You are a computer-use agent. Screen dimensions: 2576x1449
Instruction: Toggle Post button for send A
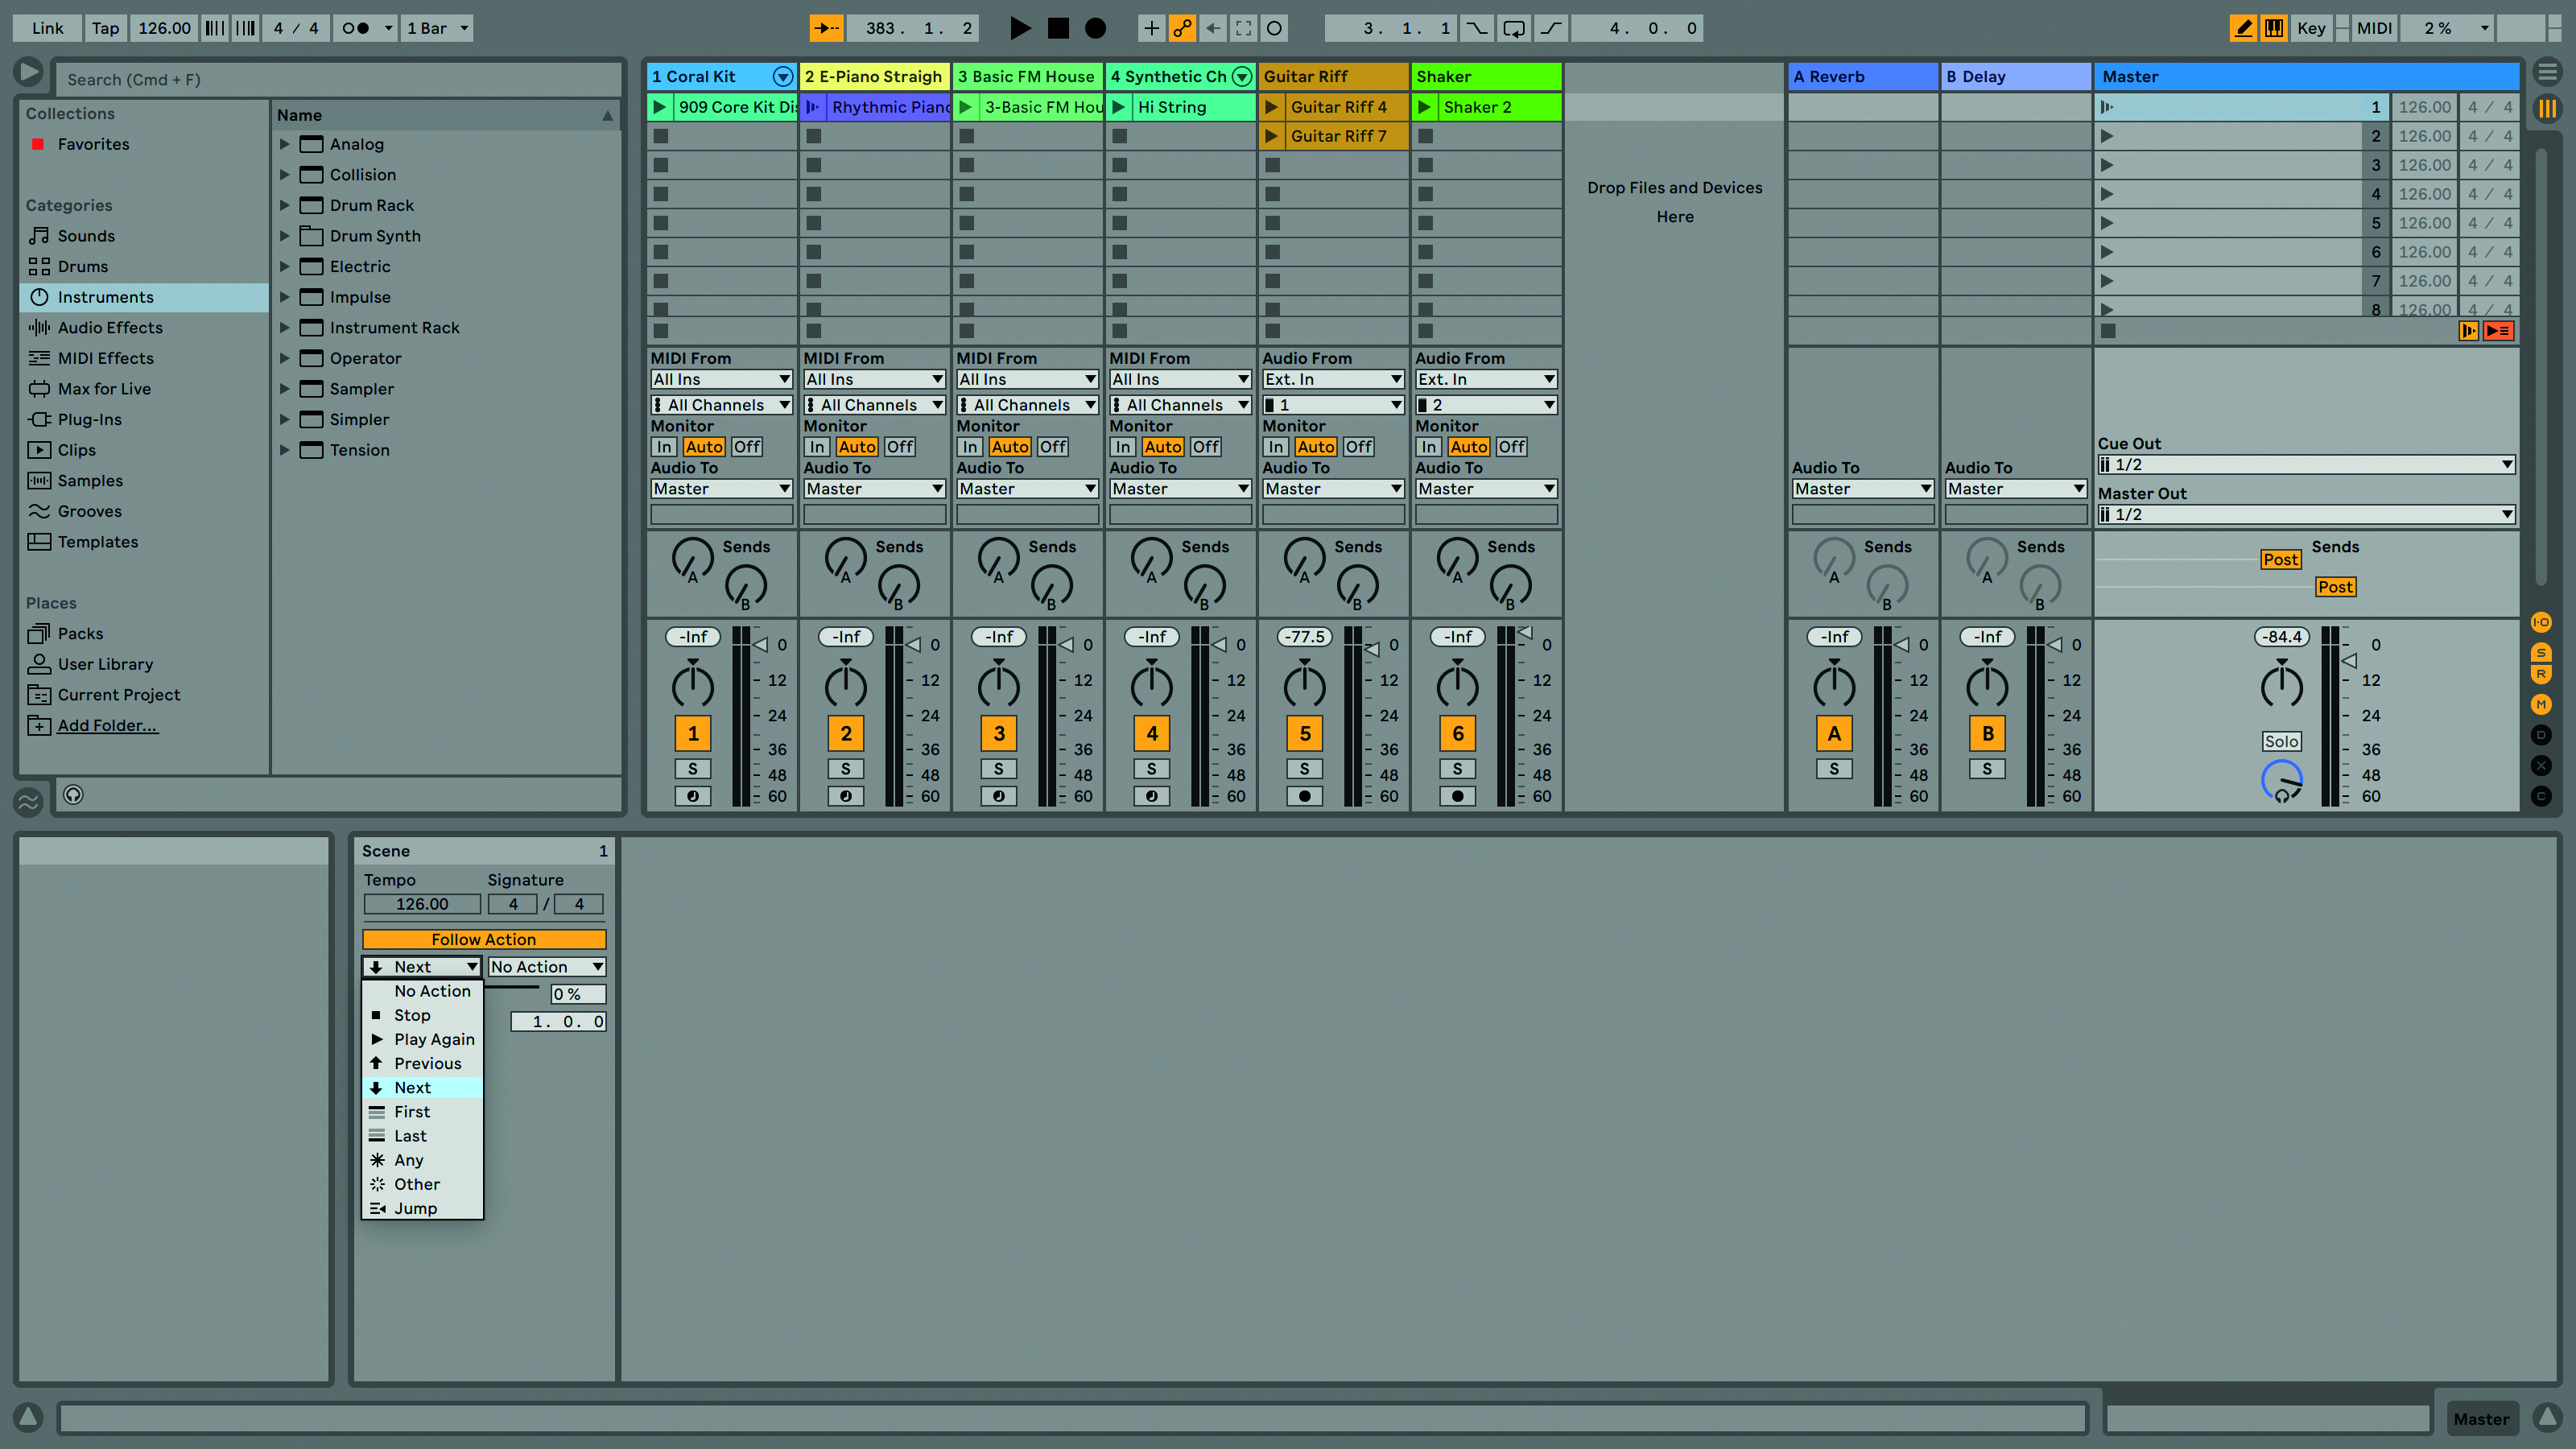point(2280,559)
